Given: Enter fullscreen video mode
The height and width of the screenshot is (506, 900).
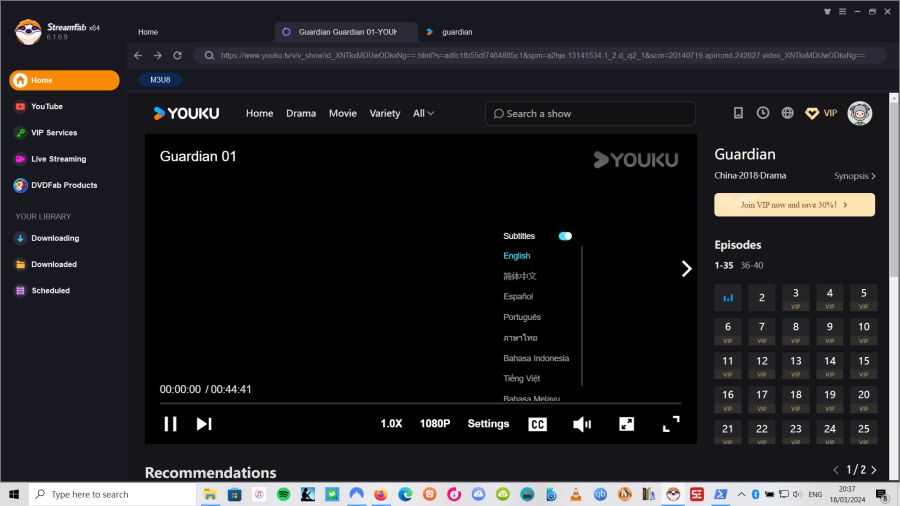Looking at the screenshot, I should (x=671, y=423).
